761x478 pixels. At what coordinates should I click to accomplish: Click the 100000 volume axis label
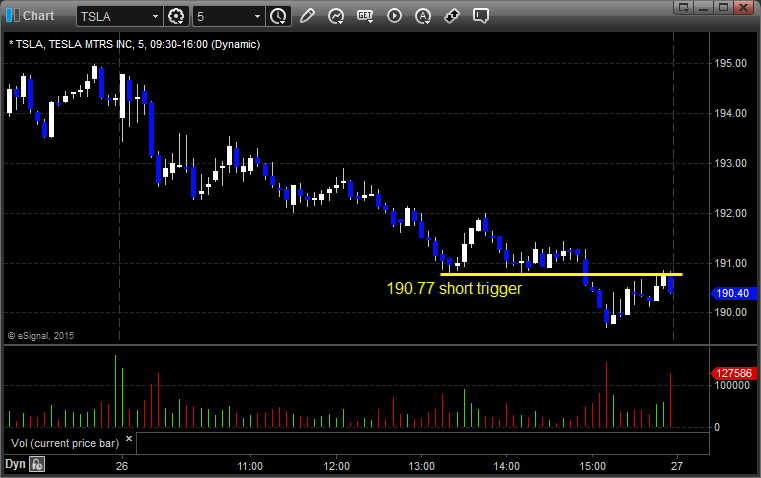pos(732,385)
